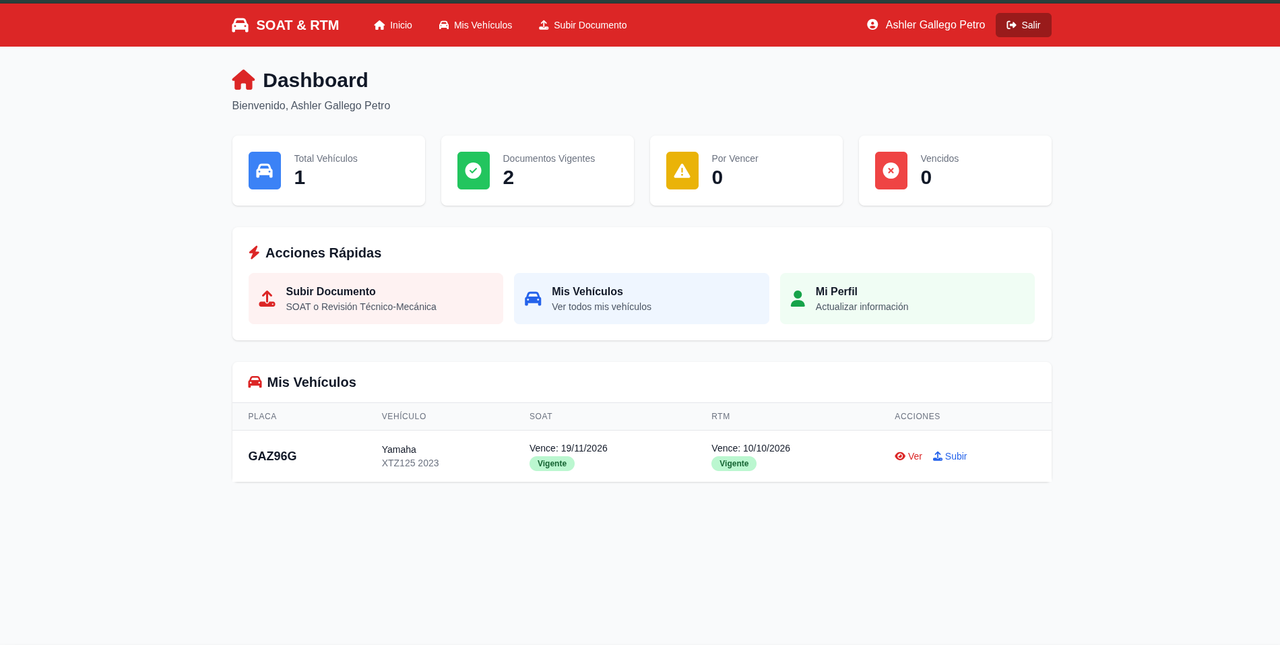The height and width of the screenshot is (645, 1280).
Task: Click the Yamaha vehicle name cell
Action: (x=399, y=449)
